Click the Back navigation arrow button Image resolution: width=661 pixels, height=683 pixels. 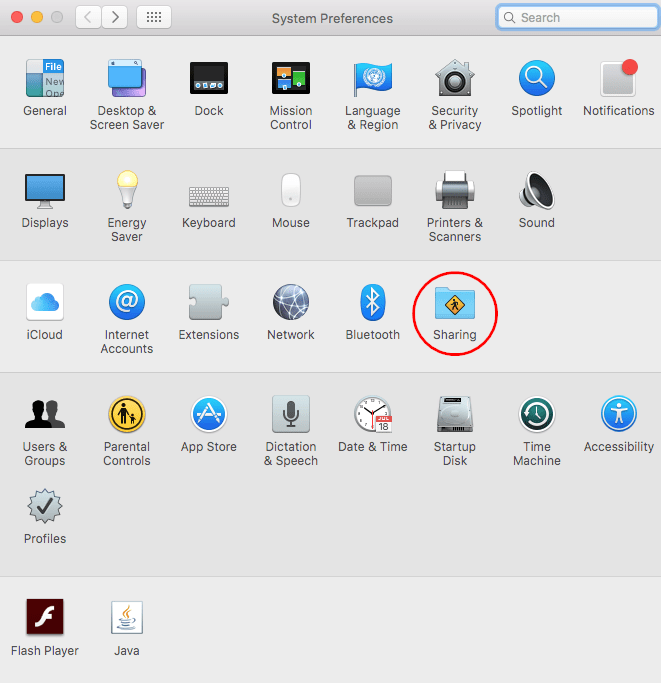click(88, 17)
